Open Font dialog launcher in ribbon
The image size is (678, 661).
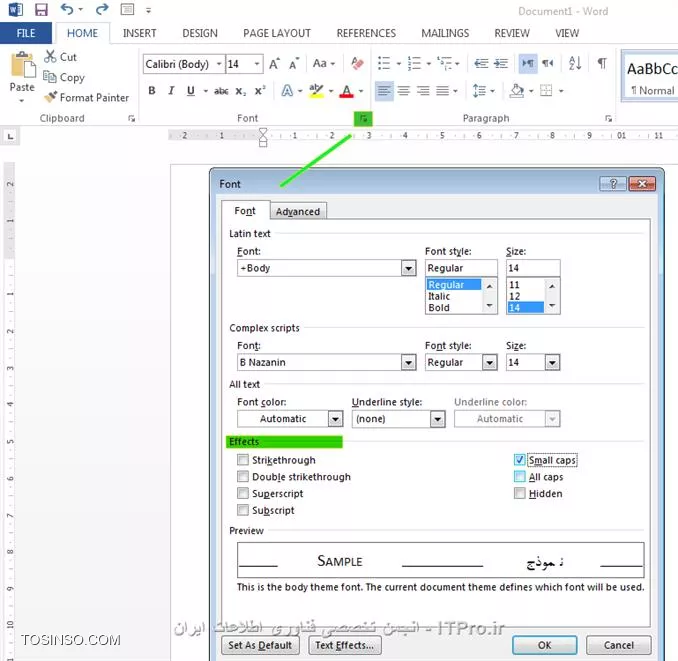pyautogui.click(x=363, y=118)
